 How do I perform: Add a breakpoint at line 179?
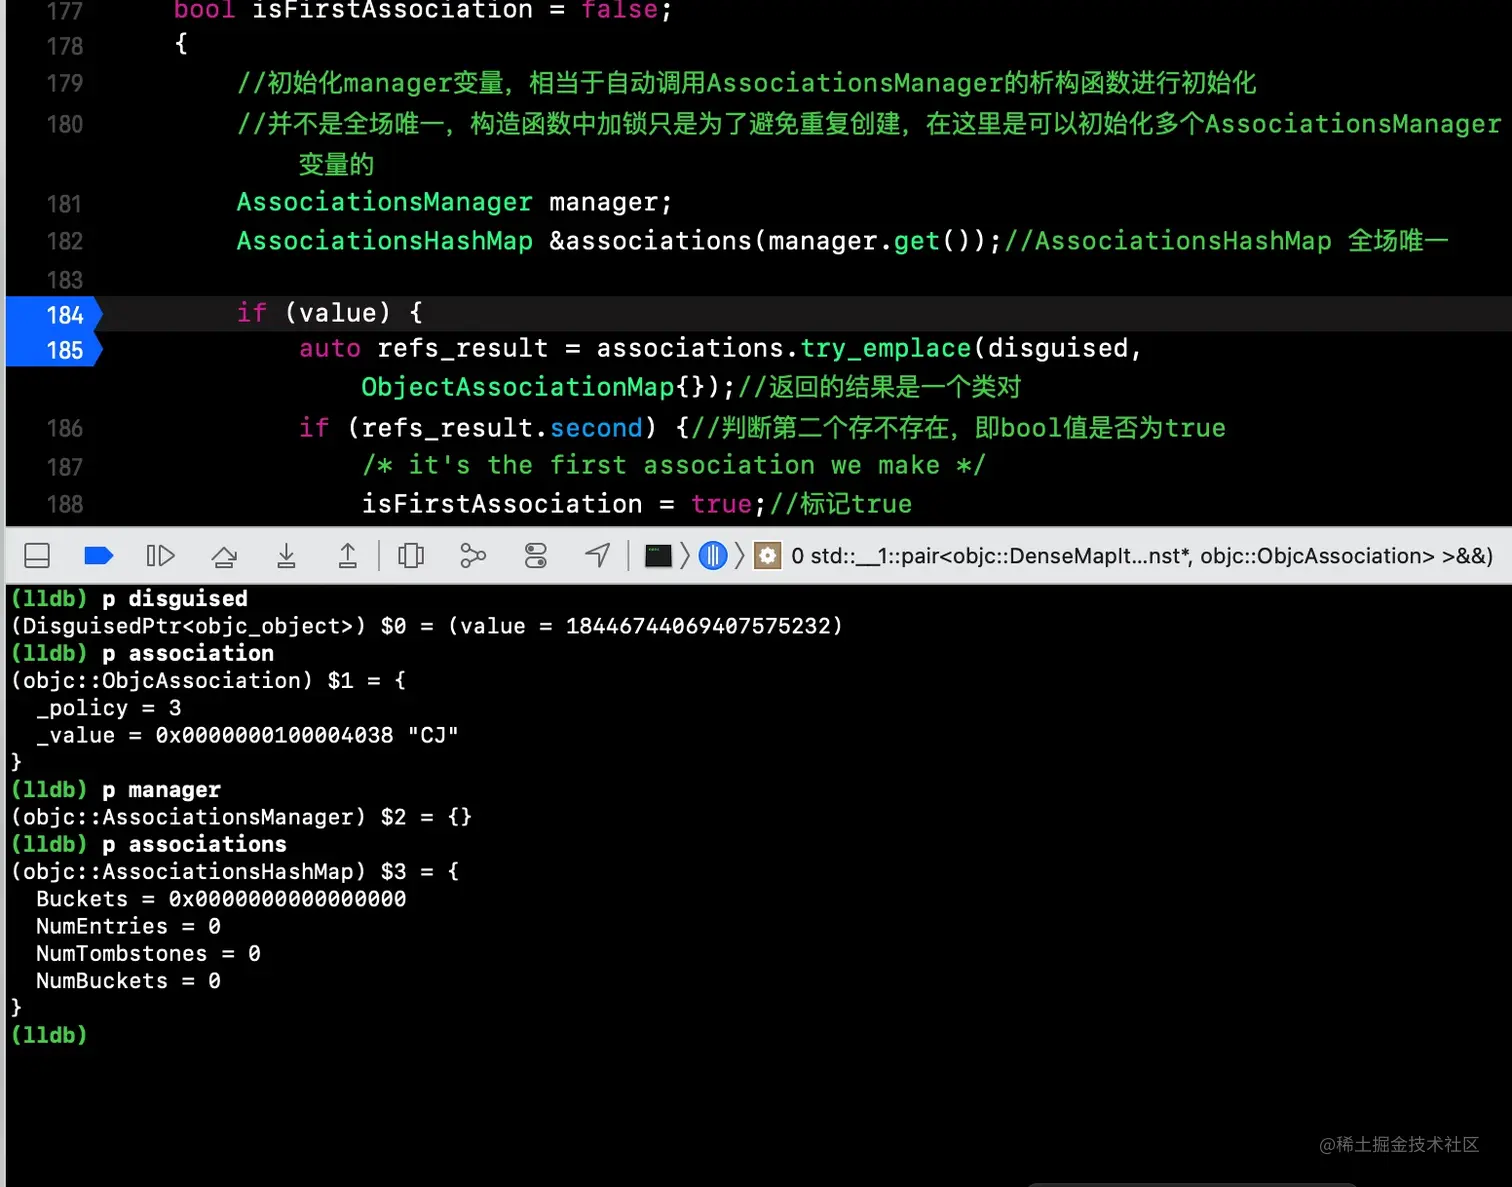pos(64,83)
